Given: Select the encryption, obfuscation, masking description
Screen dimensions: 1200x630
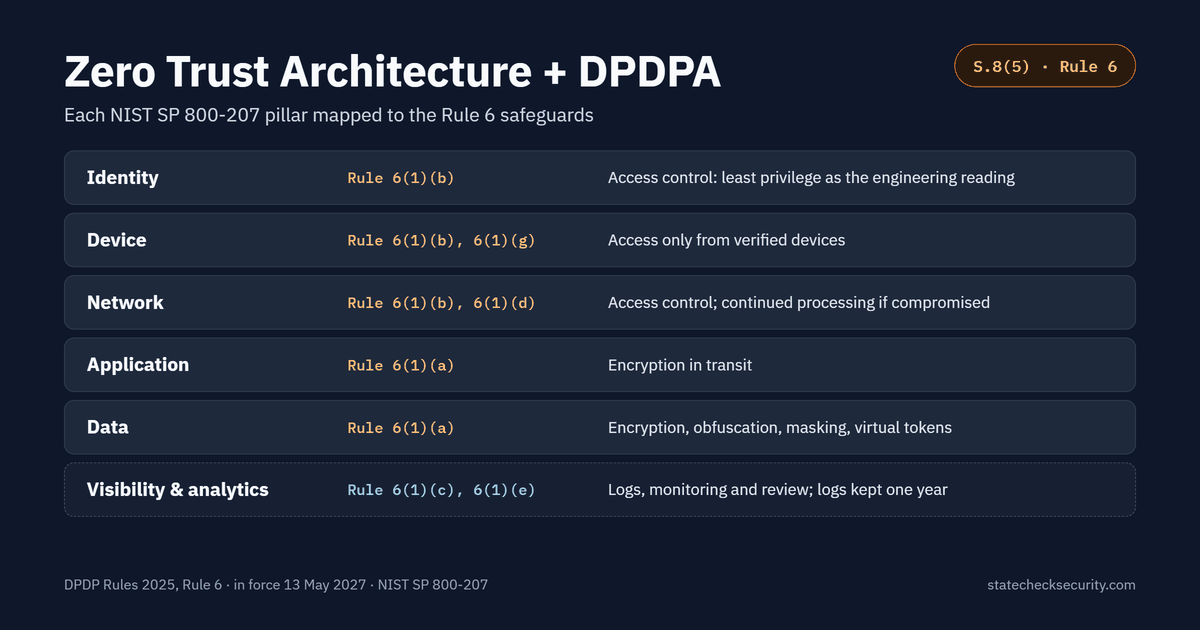Looking at the screenshot, I should [x=780, y=427].
